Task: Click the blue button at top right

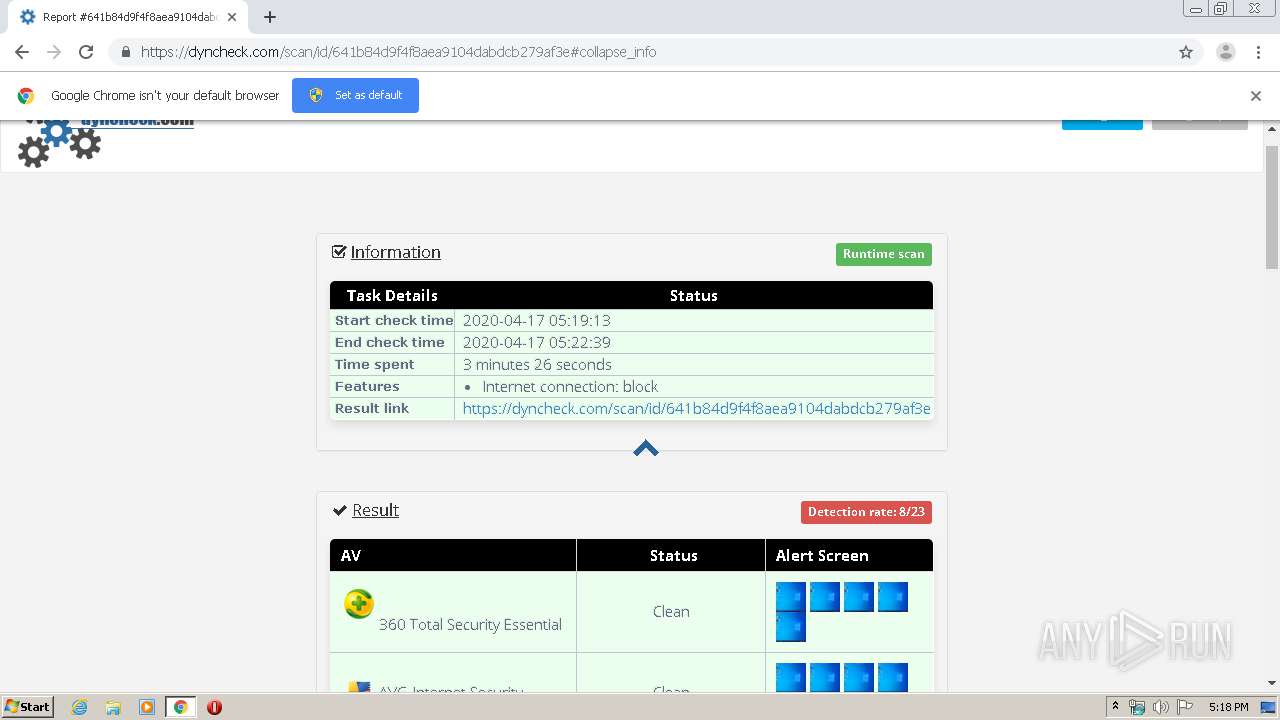Action: 1102,124
